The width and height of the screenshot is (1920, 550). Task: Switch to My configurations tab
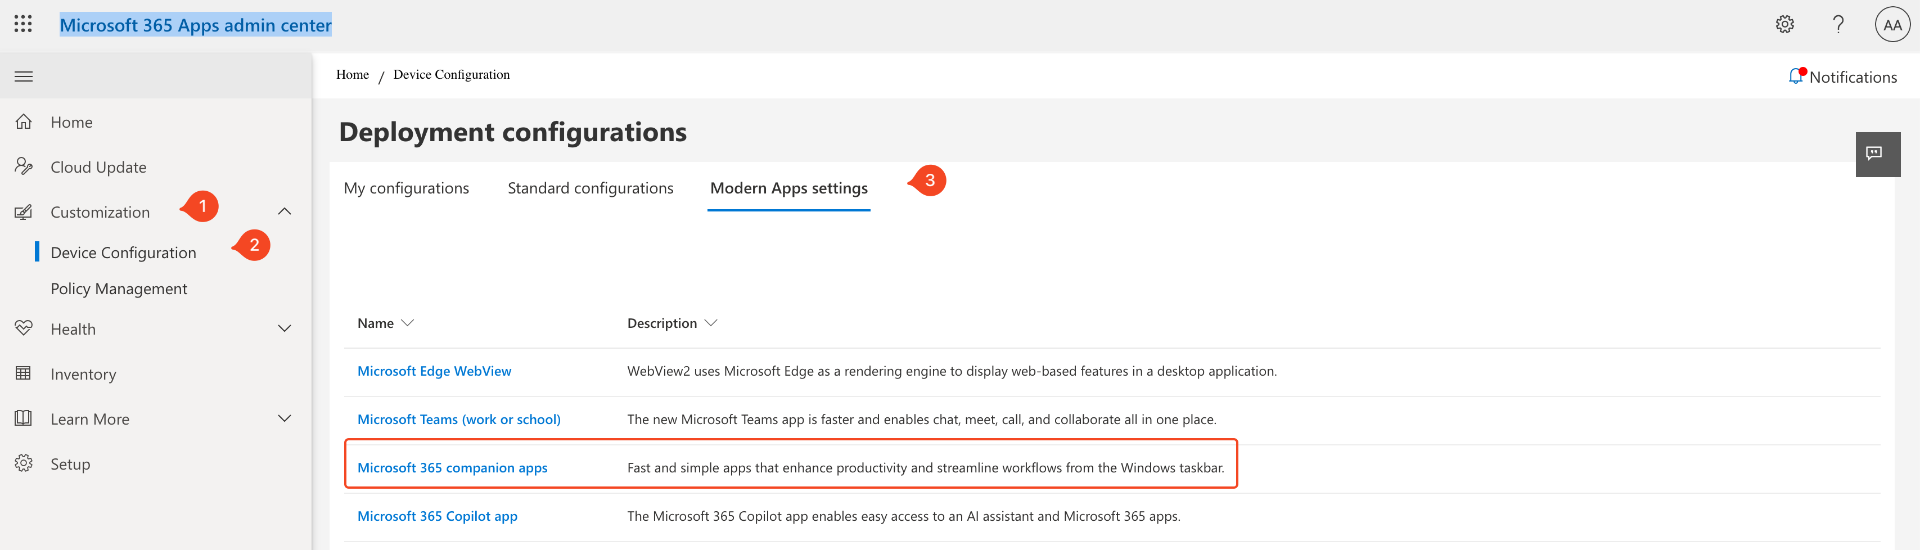click(406, 188)
